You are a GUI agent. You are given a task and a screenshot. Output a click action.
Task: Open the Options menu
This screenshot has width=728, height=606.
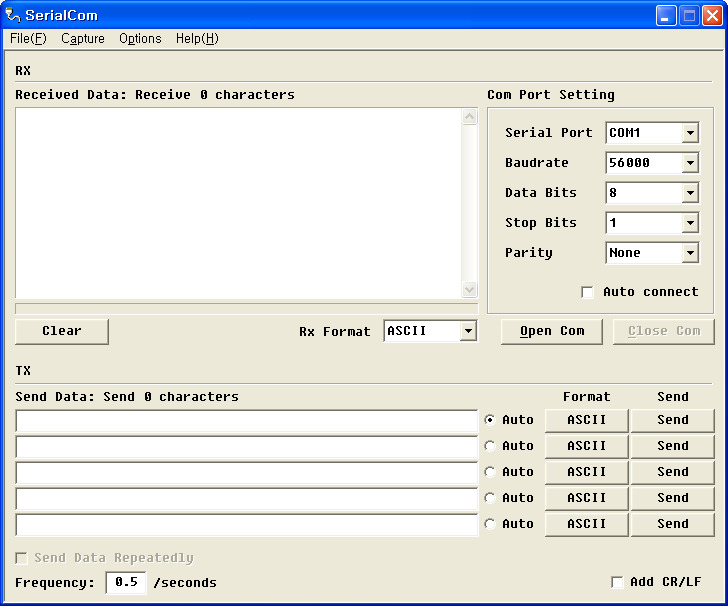pos(140,39)
